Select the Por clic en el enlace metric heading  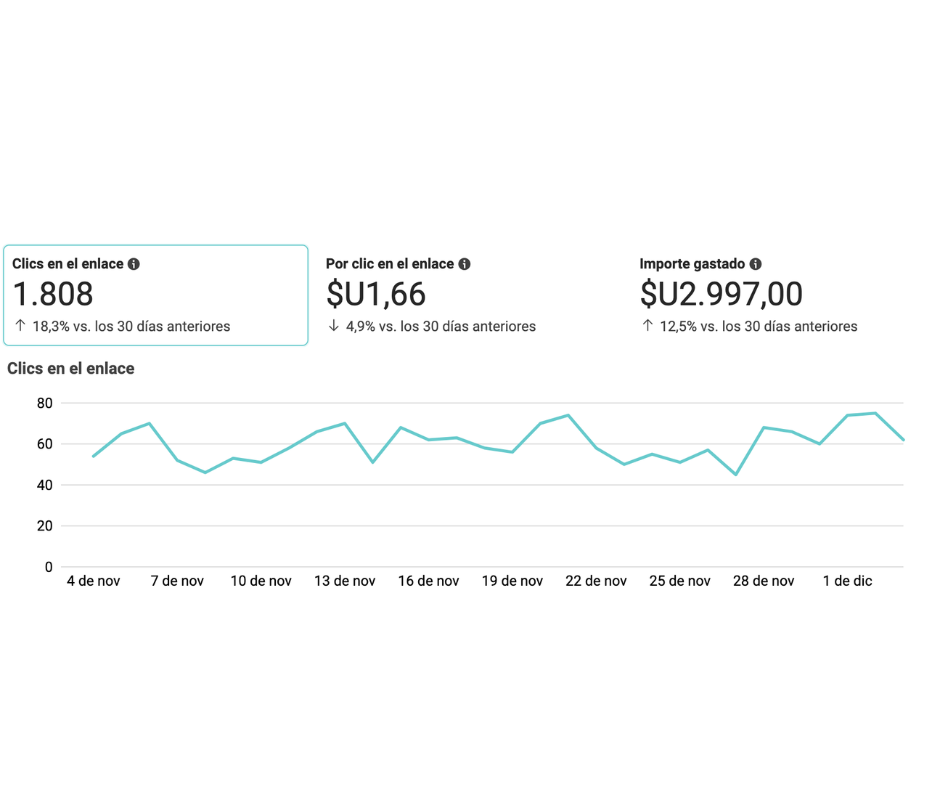point(390,264)
